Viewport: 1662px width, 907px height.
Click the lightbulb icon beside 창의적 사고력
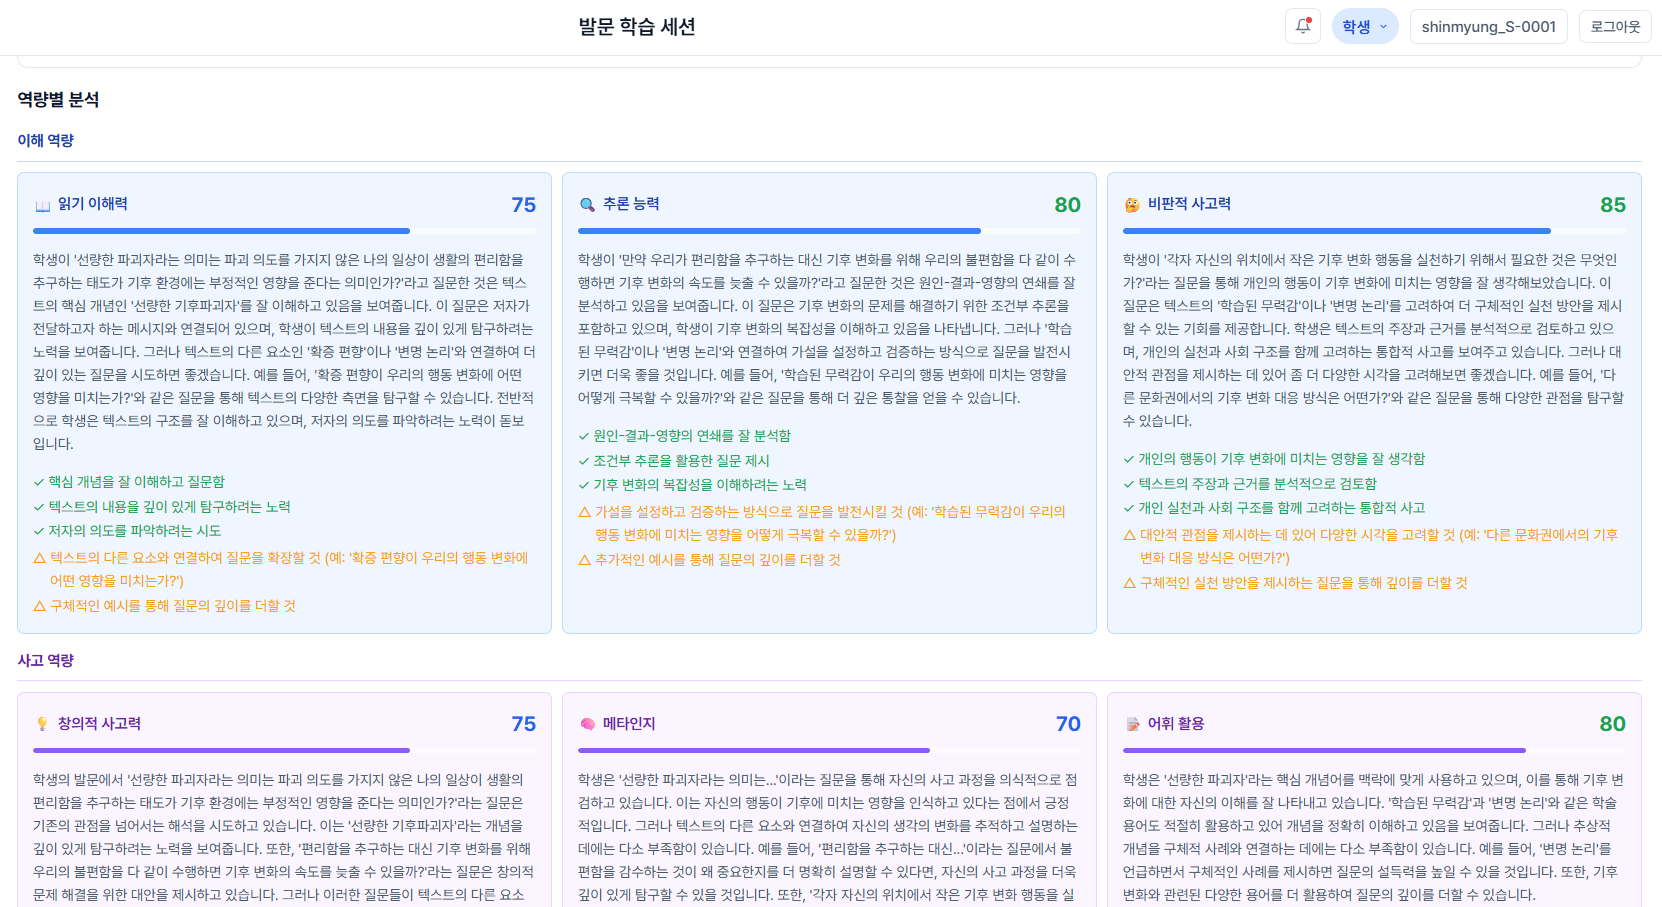coord(41,723)
